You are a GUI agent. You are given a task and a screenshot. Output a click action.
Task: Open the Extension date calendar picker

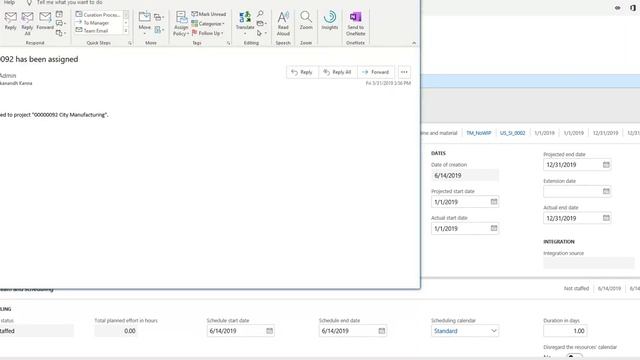[x=606, y=191]
